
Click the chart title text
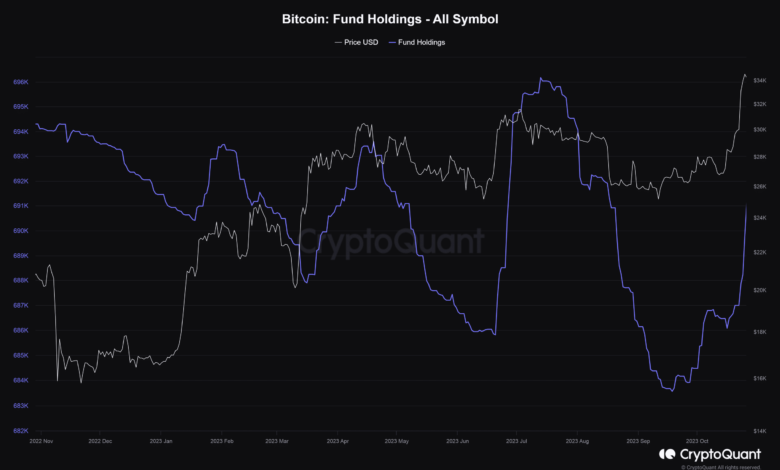(390, 18)
